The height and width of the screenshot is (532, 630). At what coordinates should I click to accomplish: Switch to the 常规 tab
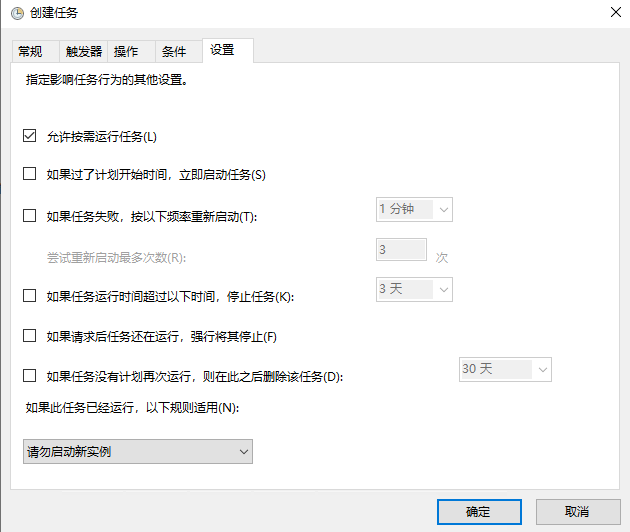click(36, 51)
